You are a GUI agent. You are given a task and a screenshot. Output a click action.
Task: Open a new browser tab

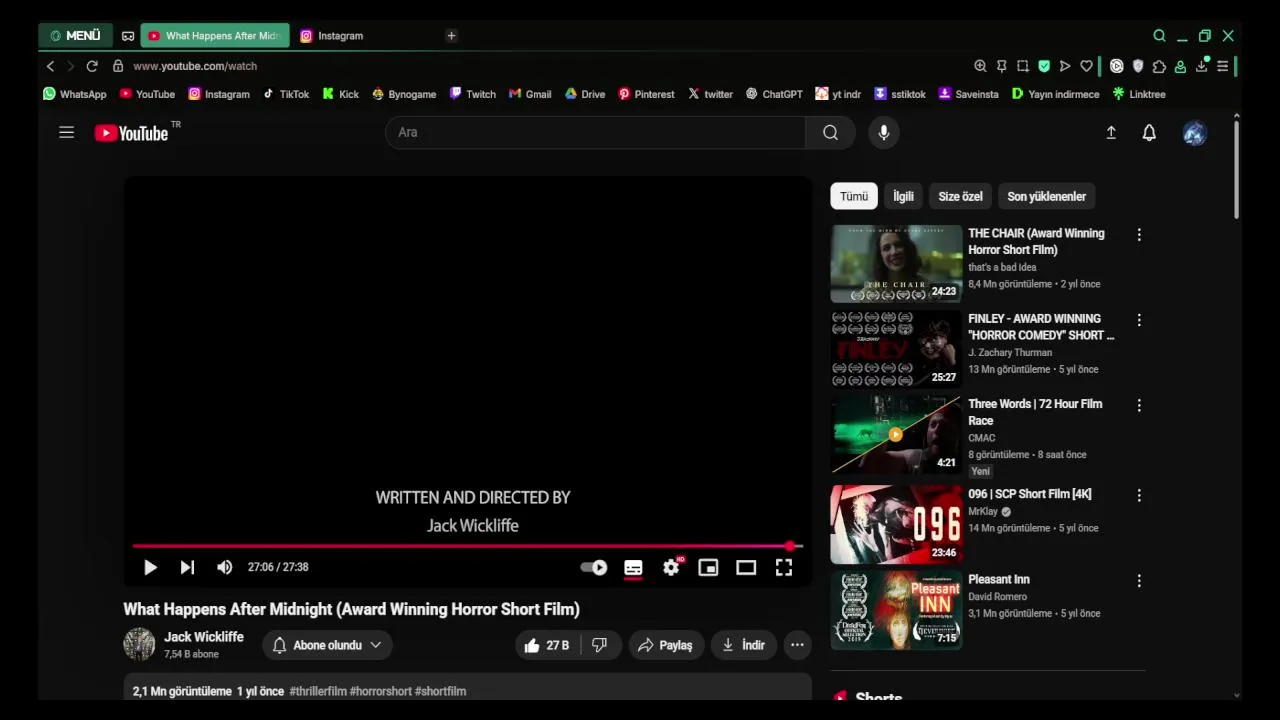point(451,36)
